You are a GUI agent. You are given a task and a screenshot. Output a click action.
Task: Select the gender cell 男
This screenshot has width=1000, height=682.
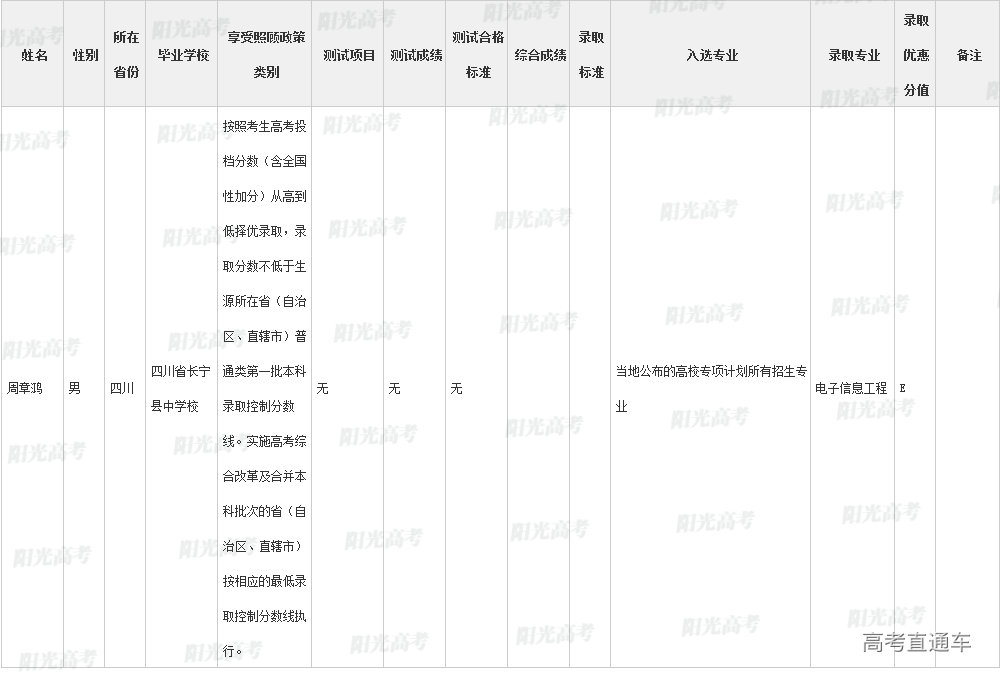point(75,388)
